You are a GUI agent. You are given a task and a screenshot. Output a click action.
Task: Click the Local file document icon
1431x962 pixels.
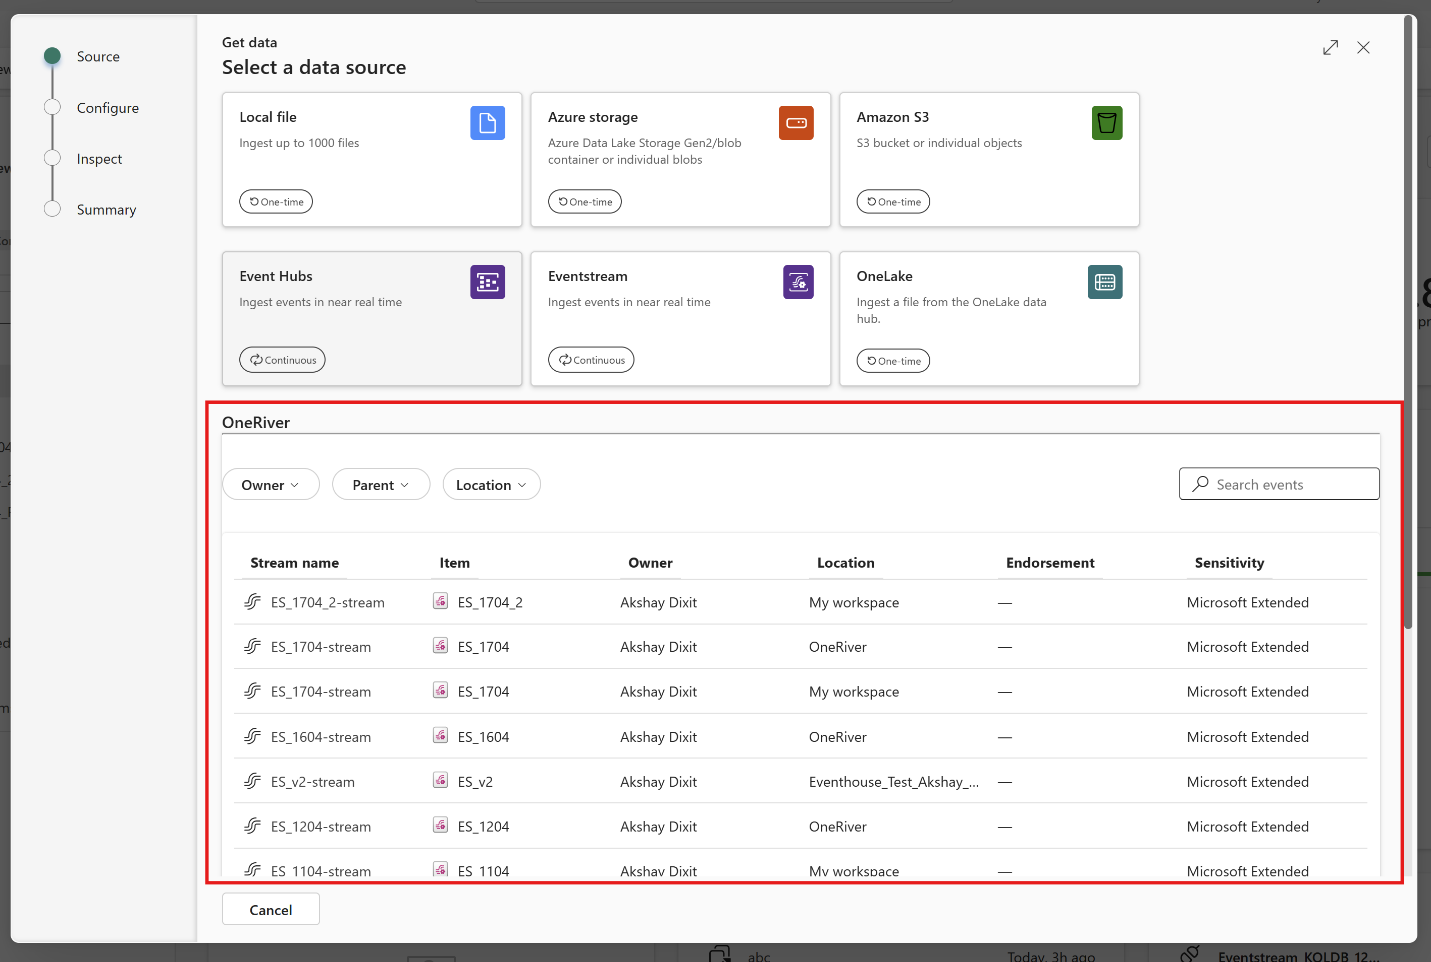coord(487,123)
